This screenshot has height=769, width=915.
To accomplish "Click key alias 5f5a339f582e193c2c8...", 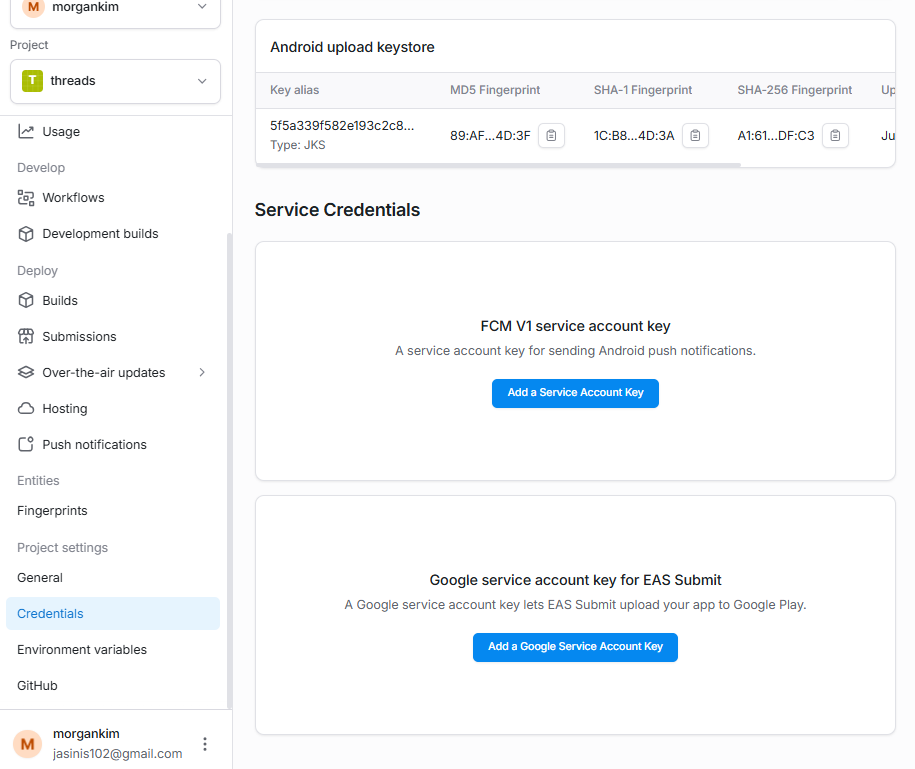I will 342,126.
